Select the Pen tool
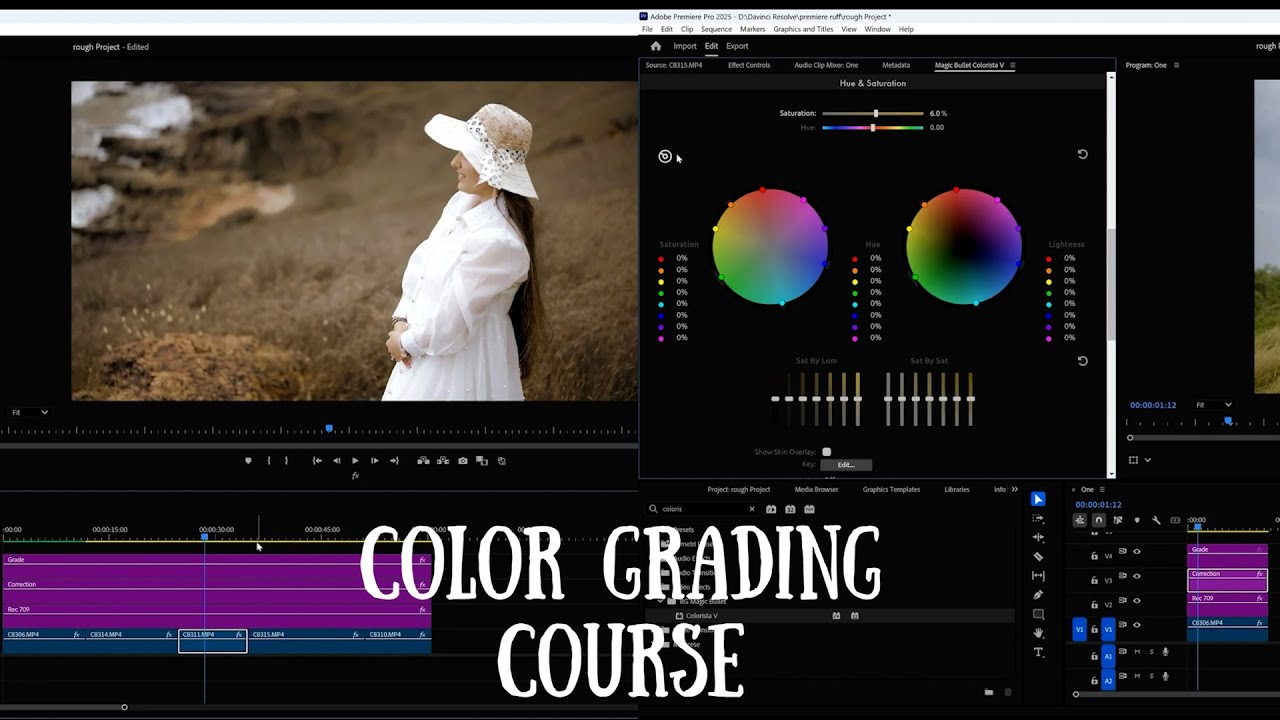Screen dimensions: 1280x720 point(1038,594)
